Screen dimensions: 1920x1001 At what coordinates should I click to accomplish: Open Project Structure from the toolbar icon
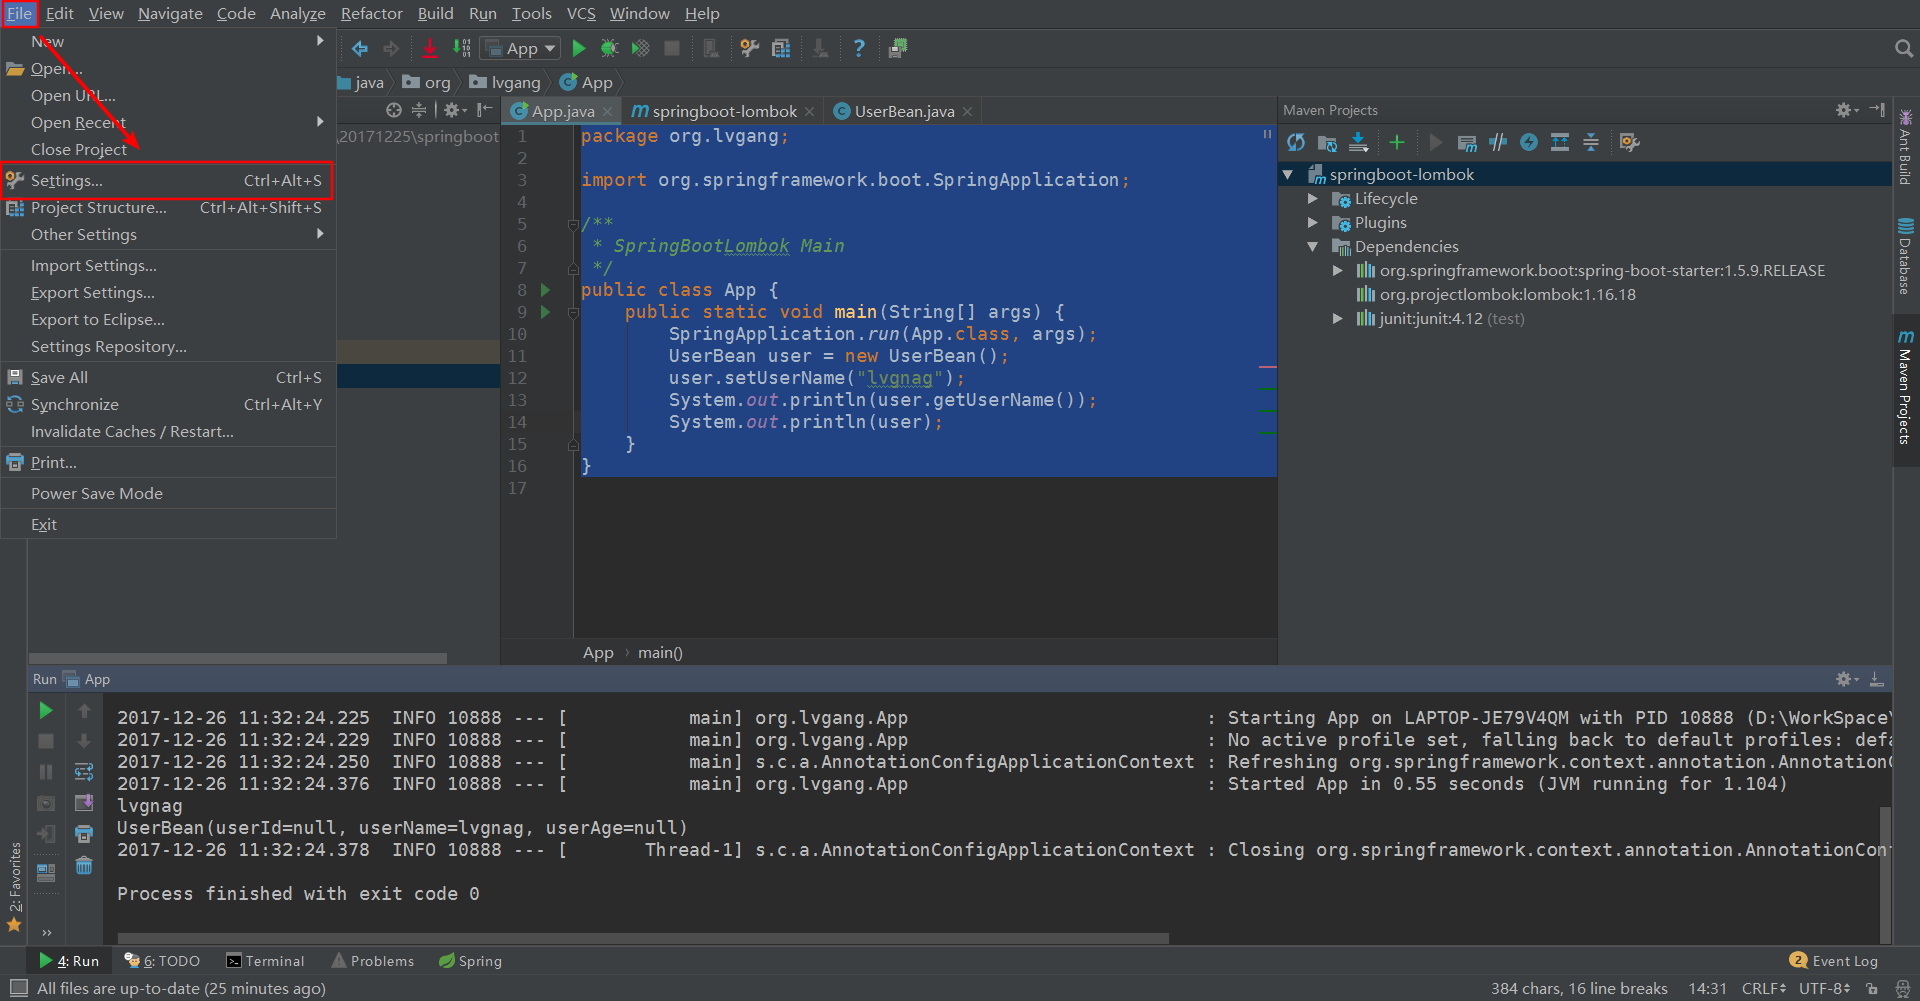click(x=781, y=48)
